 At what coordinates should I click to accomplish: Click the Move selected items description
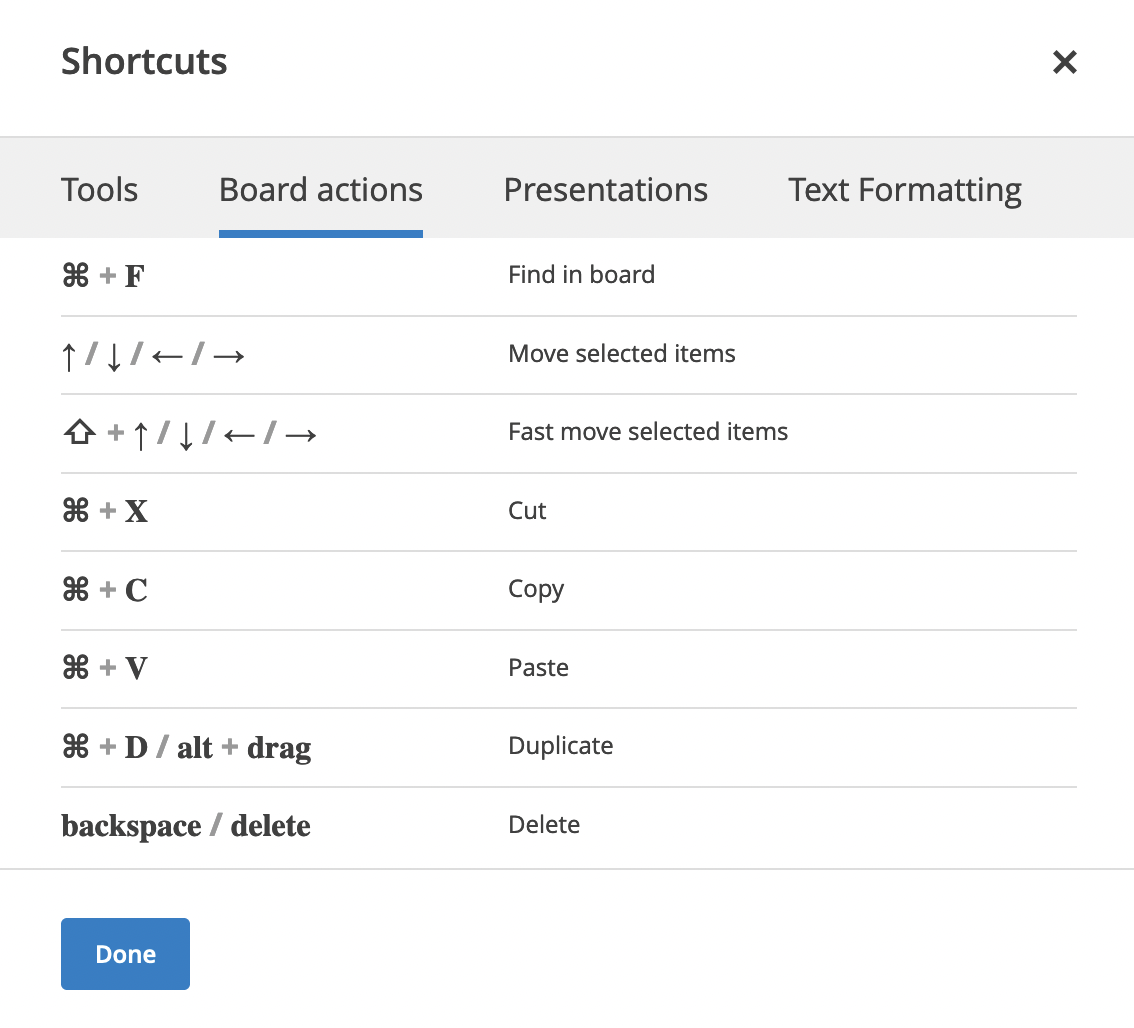[x=622, y=354]
